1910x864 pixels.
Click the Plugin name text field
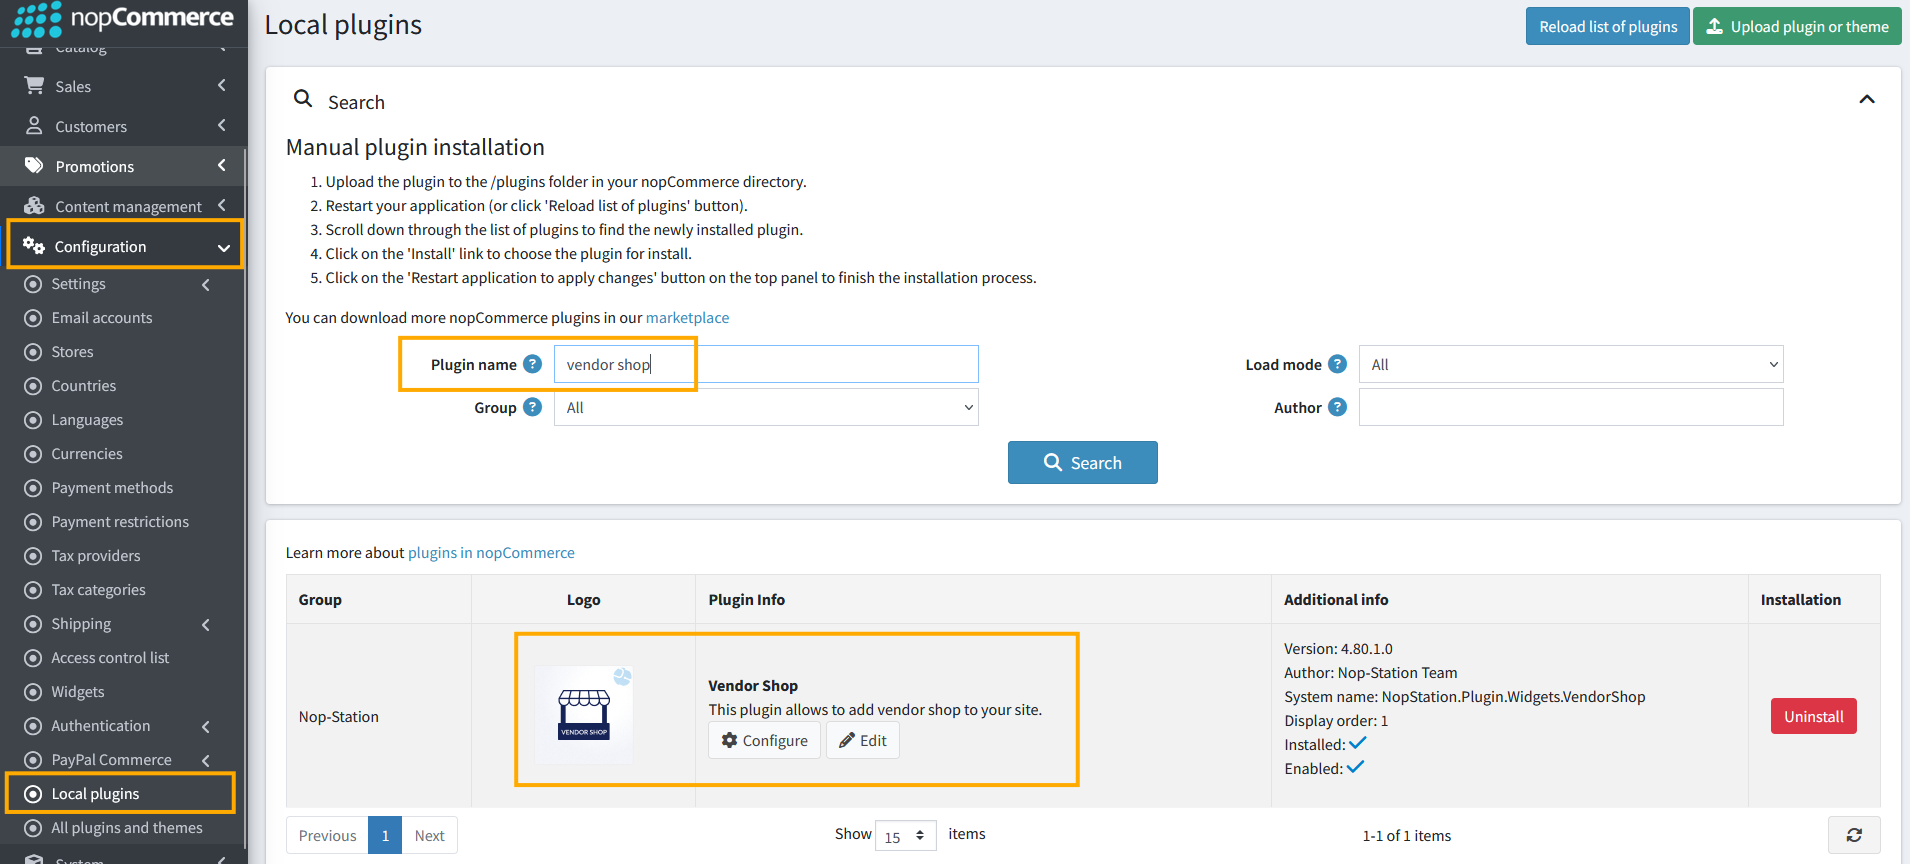point(766,364)
